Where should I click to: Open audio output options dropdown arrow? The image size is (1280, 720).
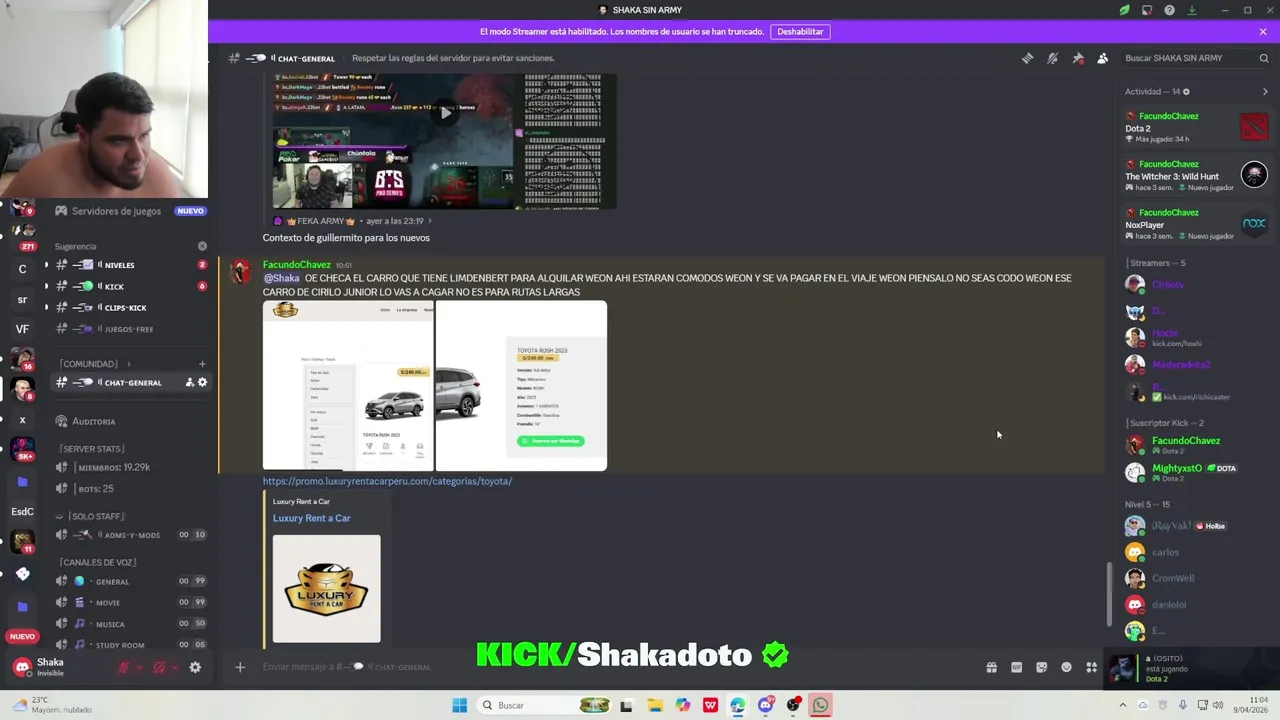[x=174, y=667]
